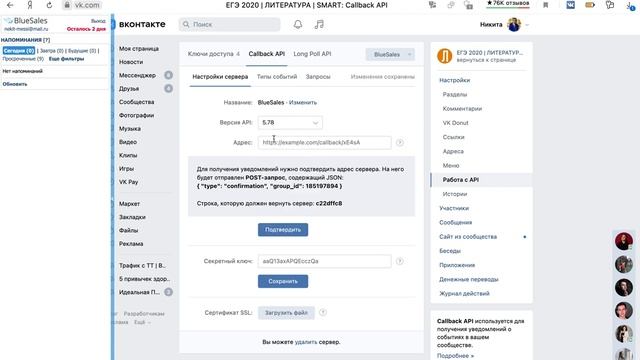This screenshot has width=640, height=360.
Task: Open Action log in settings menu
Action: pos(464,293)
